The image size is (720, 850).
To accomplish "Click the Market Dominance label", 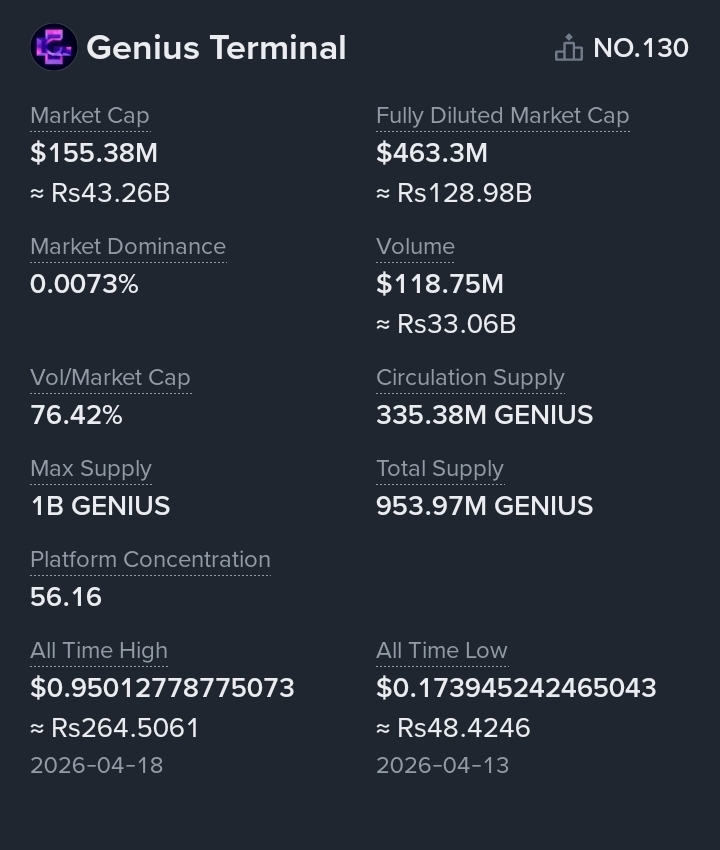I will pyautogui.click(x=128, y=247).
